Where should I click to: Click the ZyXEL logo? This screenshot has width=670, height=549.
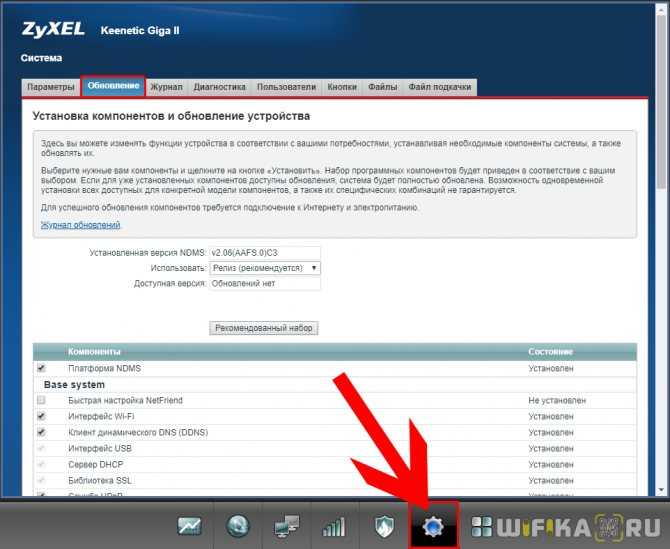pyautogui.click(x=53, y=30)
